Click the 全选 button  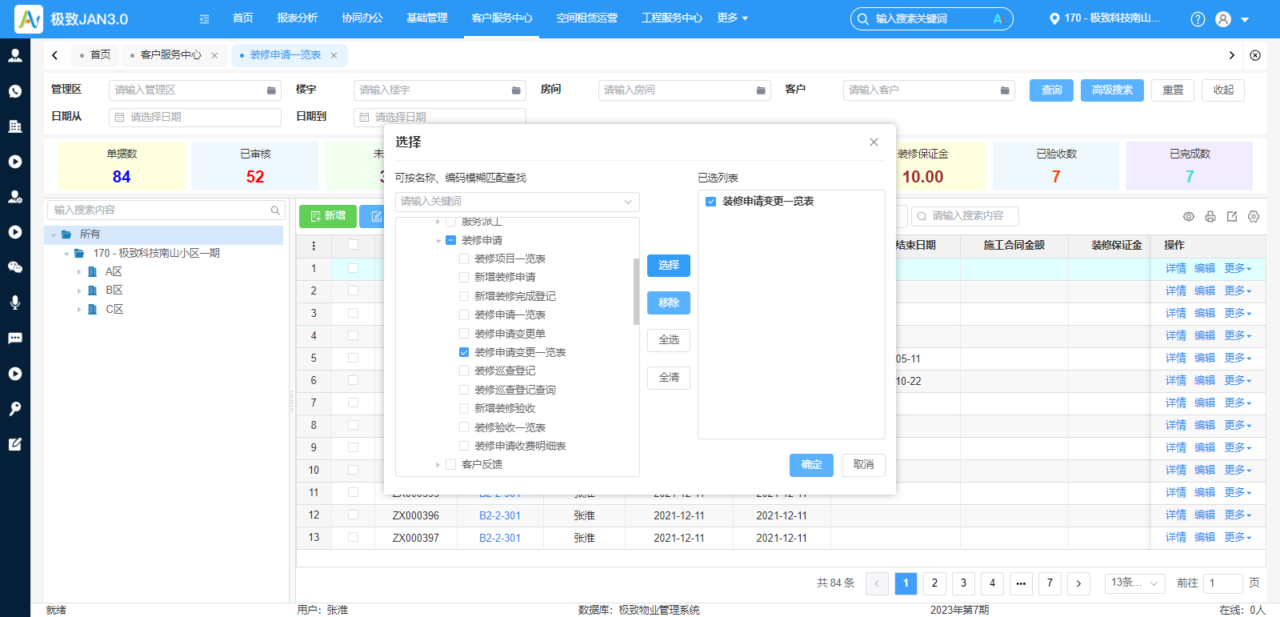(668, 340)
